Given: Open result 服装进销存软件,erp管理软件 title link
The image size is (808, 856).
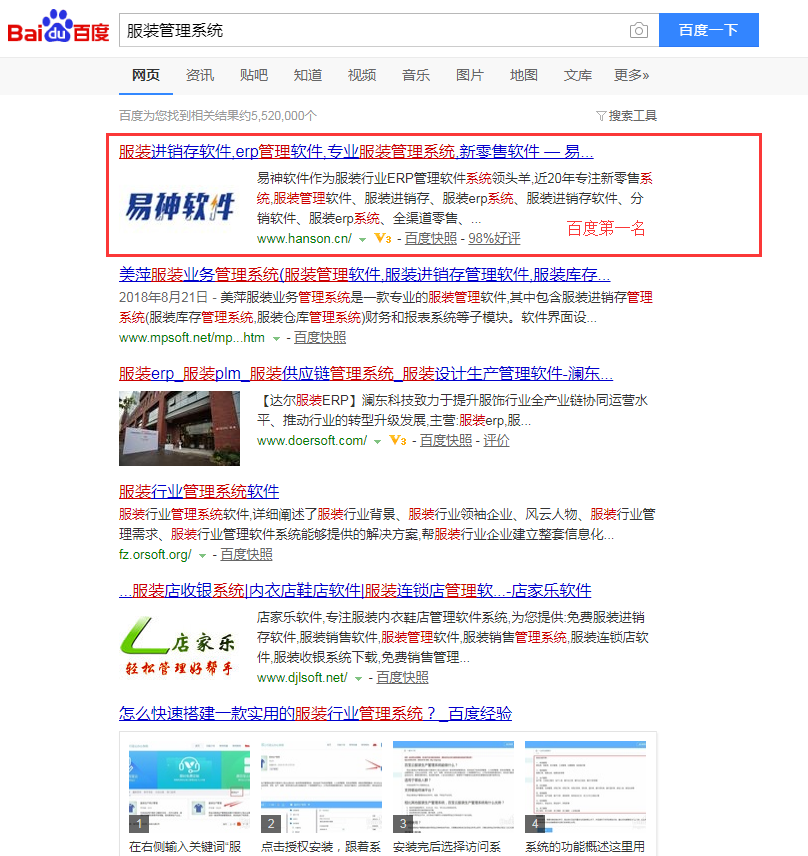Looking at the screenshot, I should click(356, 151).
